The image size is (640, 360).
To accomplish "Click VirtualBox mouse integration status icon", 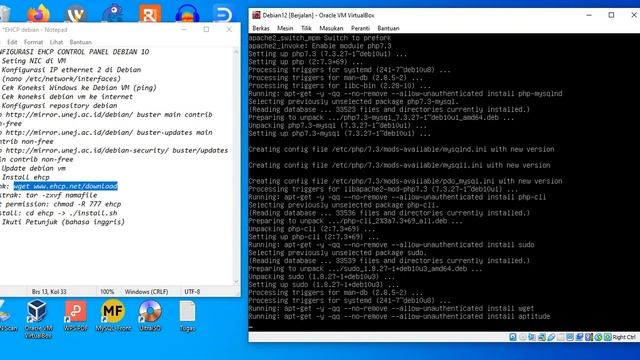I will click(x=598, y=337).
